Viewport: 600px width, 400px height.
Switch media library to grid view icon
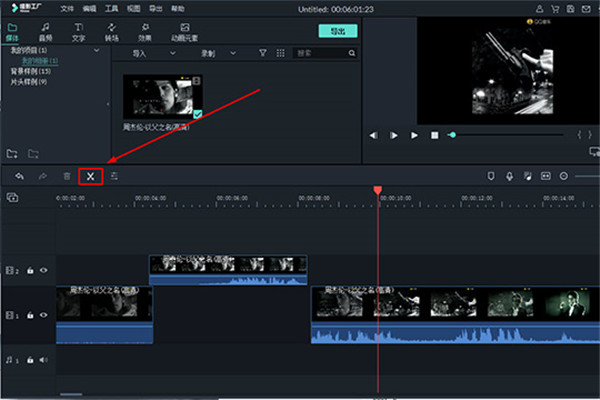pyautogui.click(x=281, y=52)
